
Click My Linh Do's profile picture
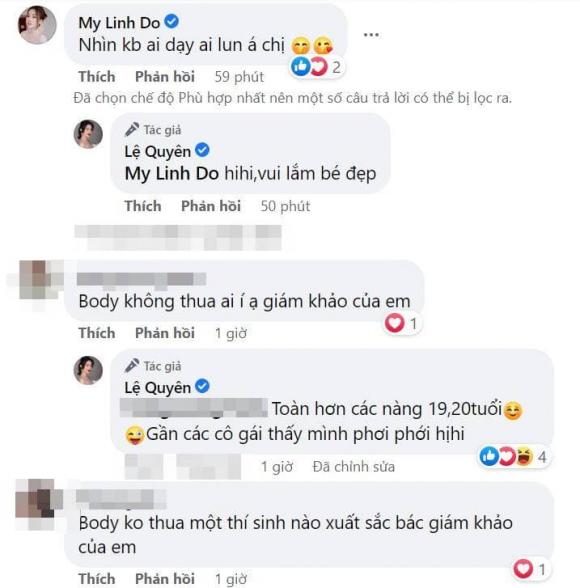point(37,25)
